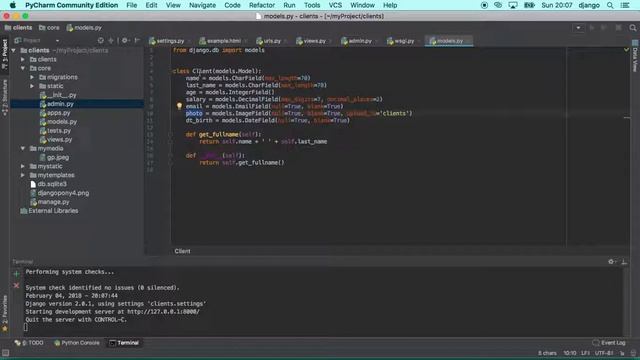This screenshot has height=360, width=640.
Task: Click the inspector icon at status bar far right
Action: tap(633, 353)
